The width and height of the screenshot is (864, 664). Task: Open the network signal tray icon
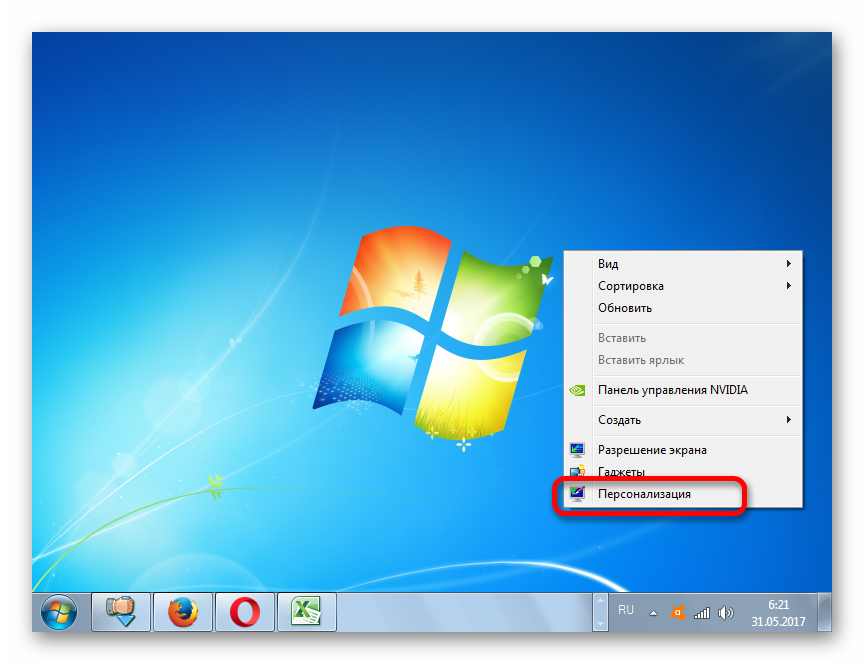[702, 612]
